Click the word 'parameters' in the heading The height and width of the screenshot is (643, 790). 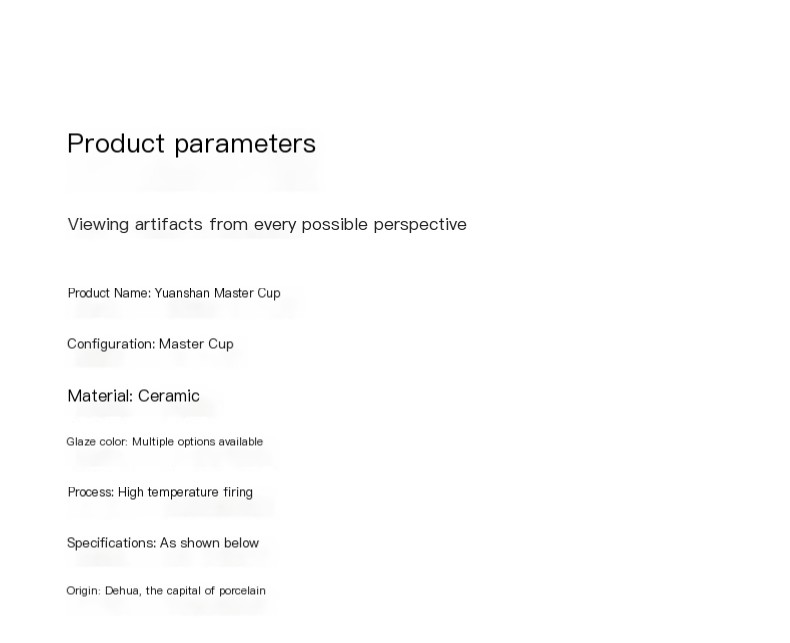(245, 144)
